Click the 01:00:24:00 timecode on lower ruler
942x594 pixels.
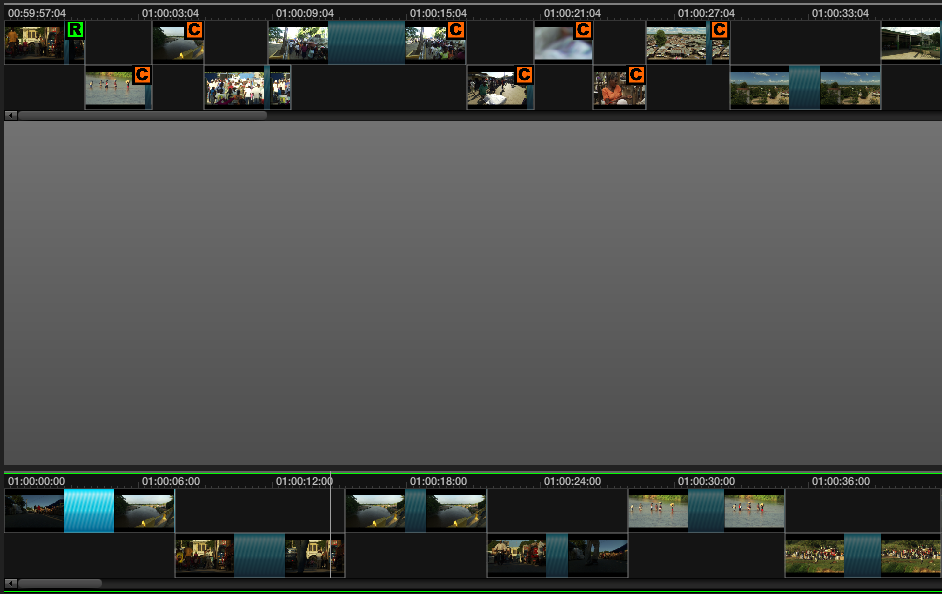point(572,481)
